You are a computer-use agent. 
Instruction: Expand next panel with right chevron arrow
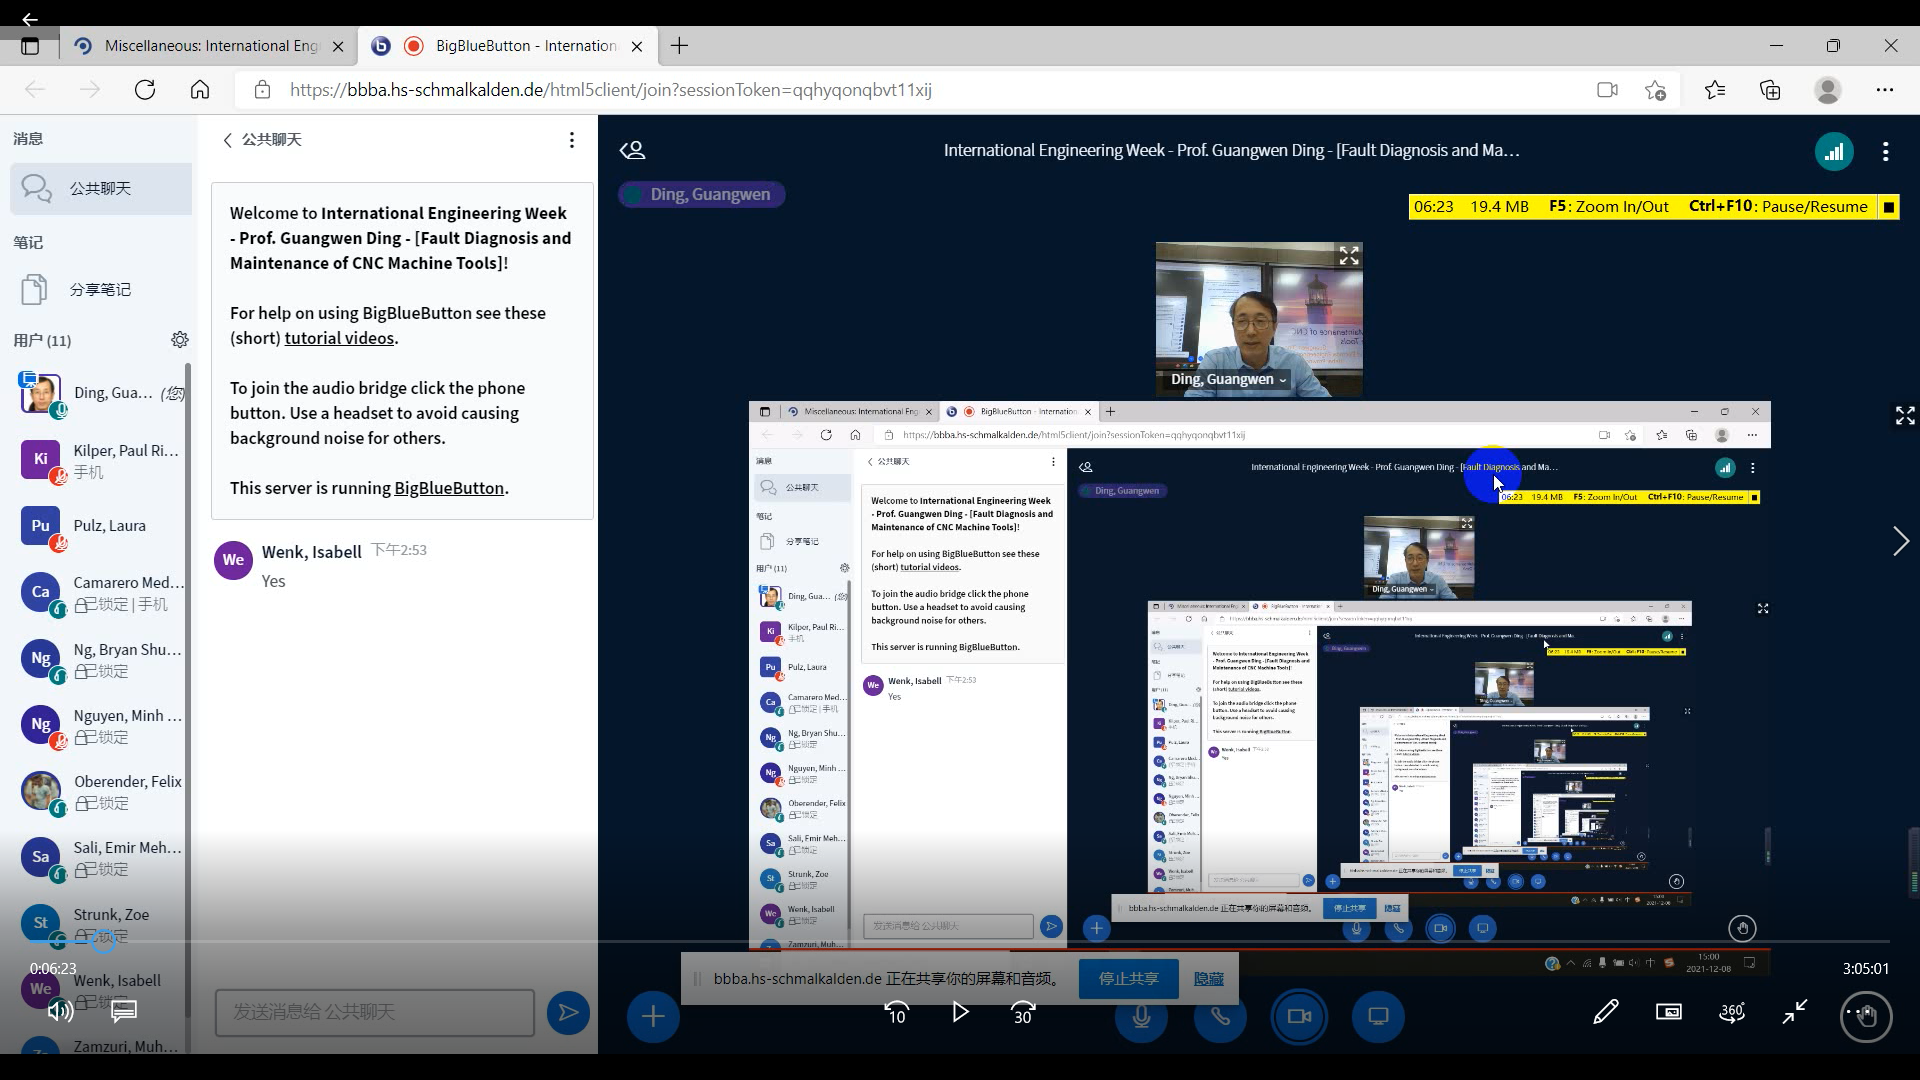[1900, 541]
